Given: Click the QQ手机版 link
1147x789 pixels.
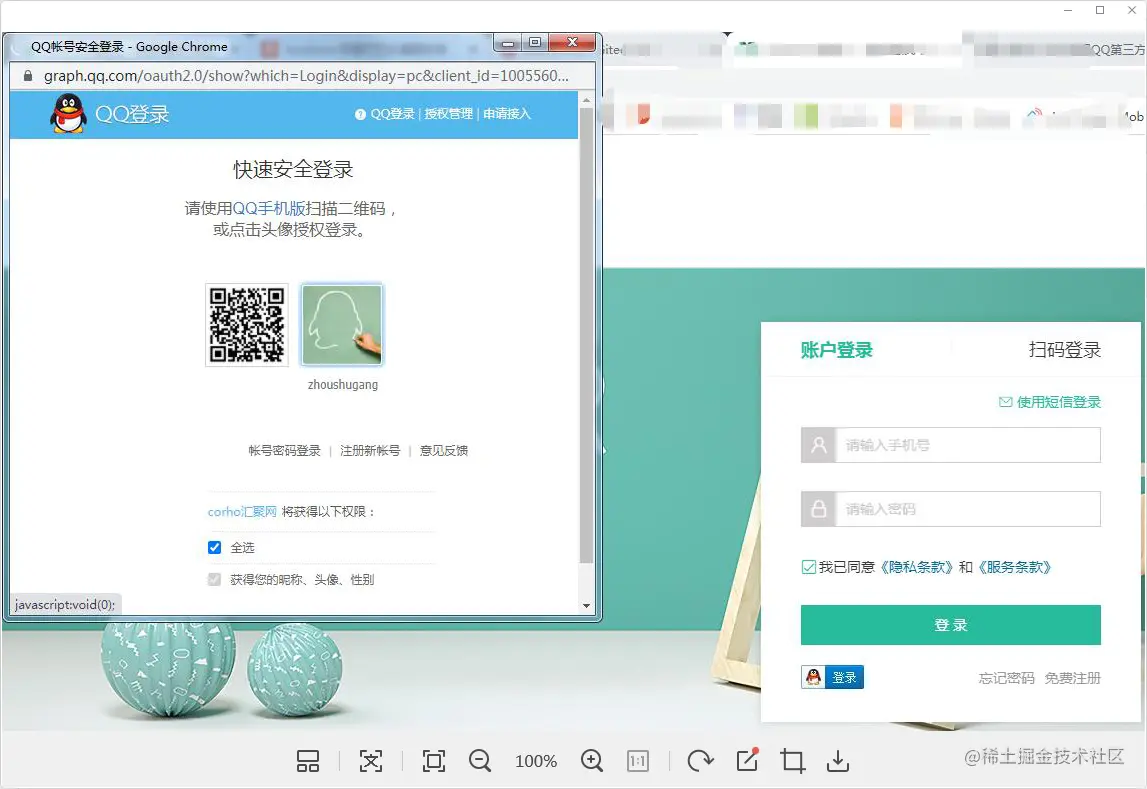Looking at the screenshot, I should click(x=268, y=208).
